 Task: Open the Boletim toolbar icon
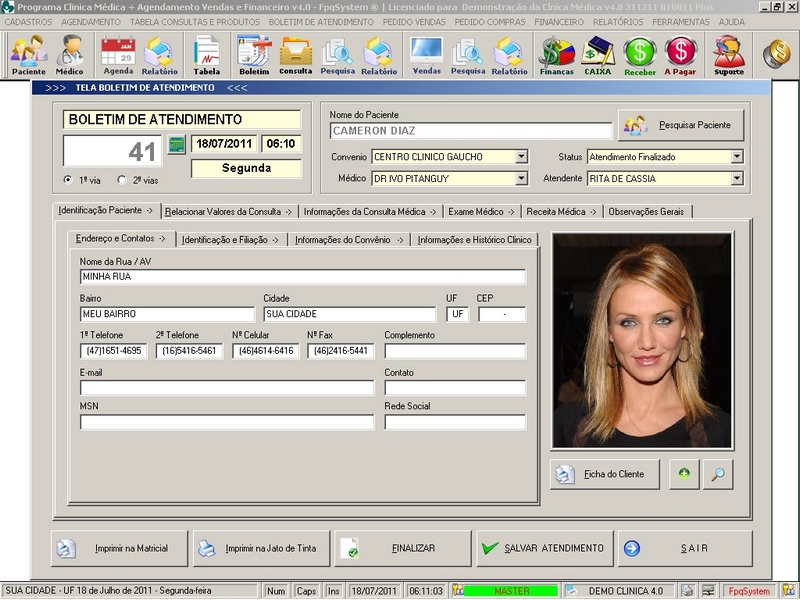coord(254,54)
